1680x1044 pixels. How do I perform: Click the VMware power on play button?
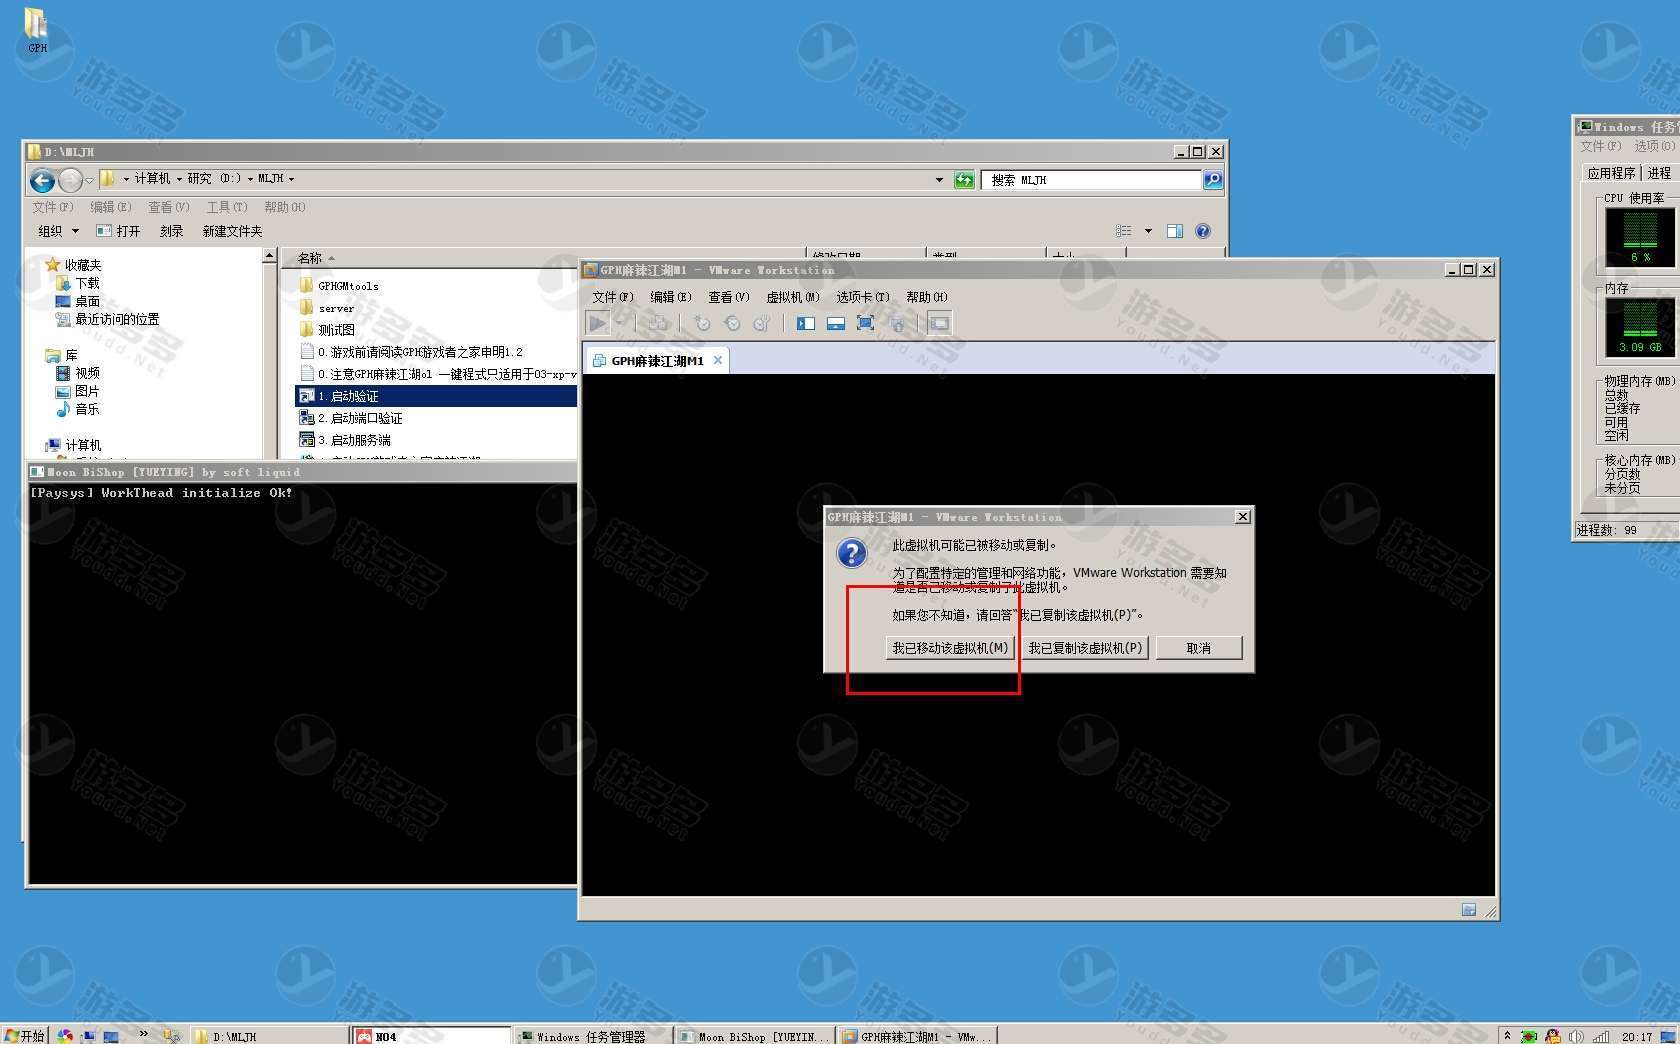[597, 323]
